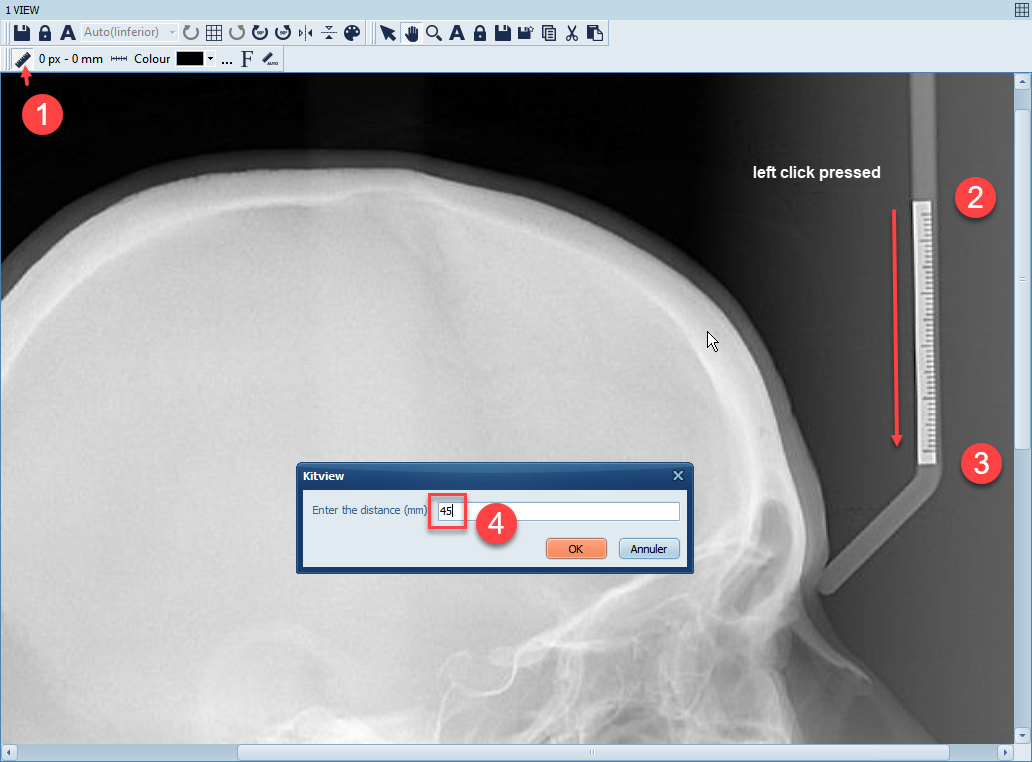
Task: Click the Annuler button
Action: [649, 549]
